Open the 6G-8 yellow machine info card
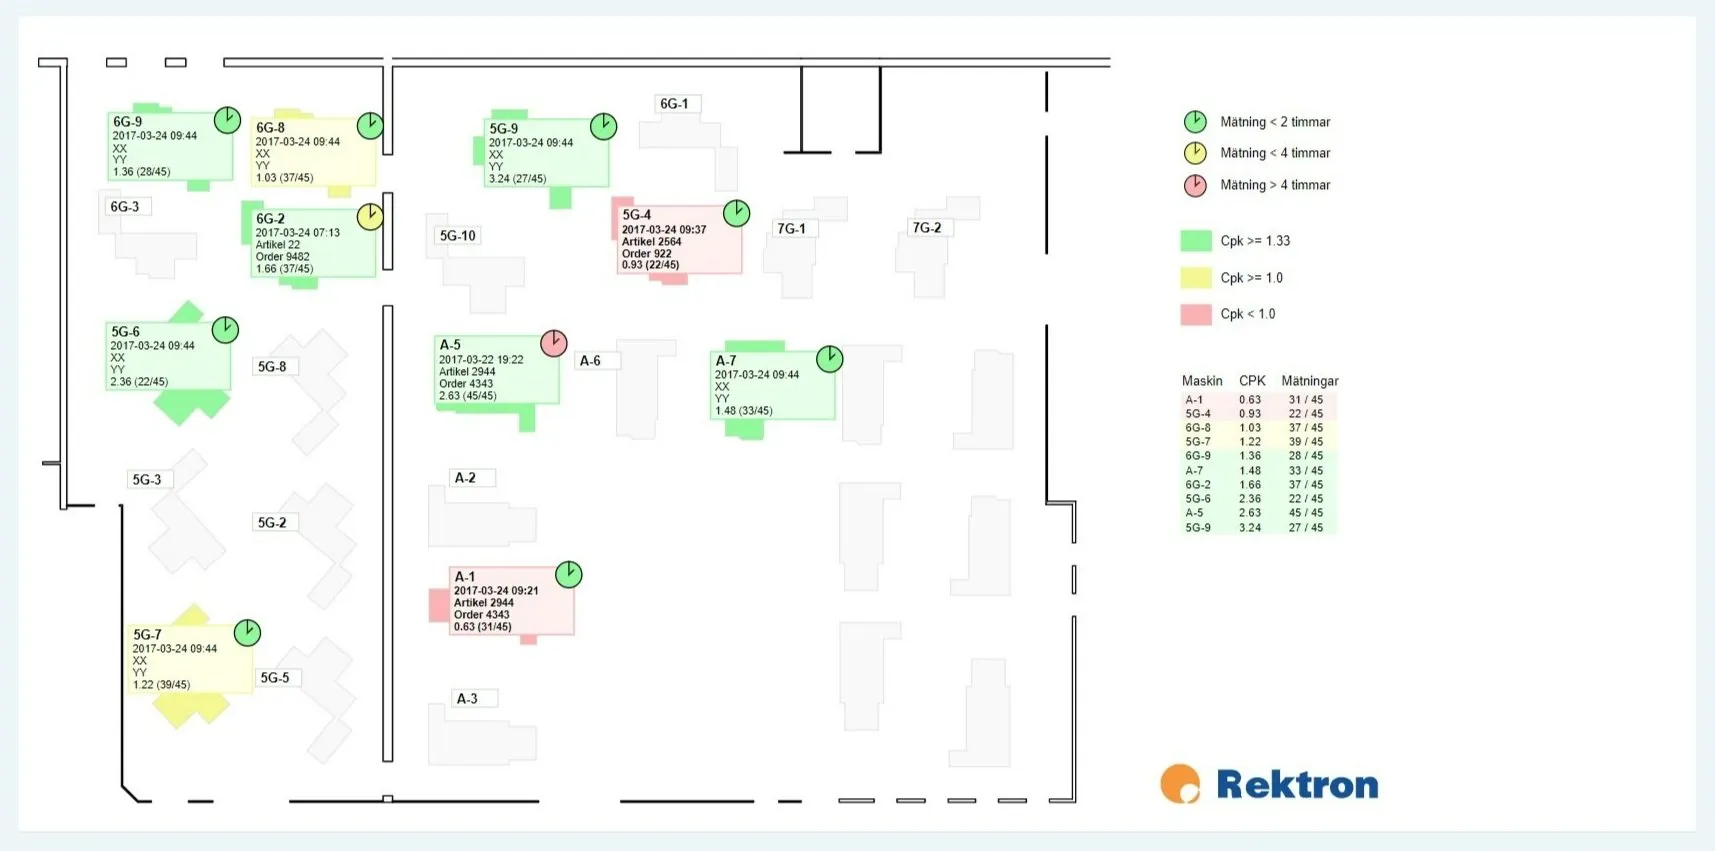 pos(313,152)
